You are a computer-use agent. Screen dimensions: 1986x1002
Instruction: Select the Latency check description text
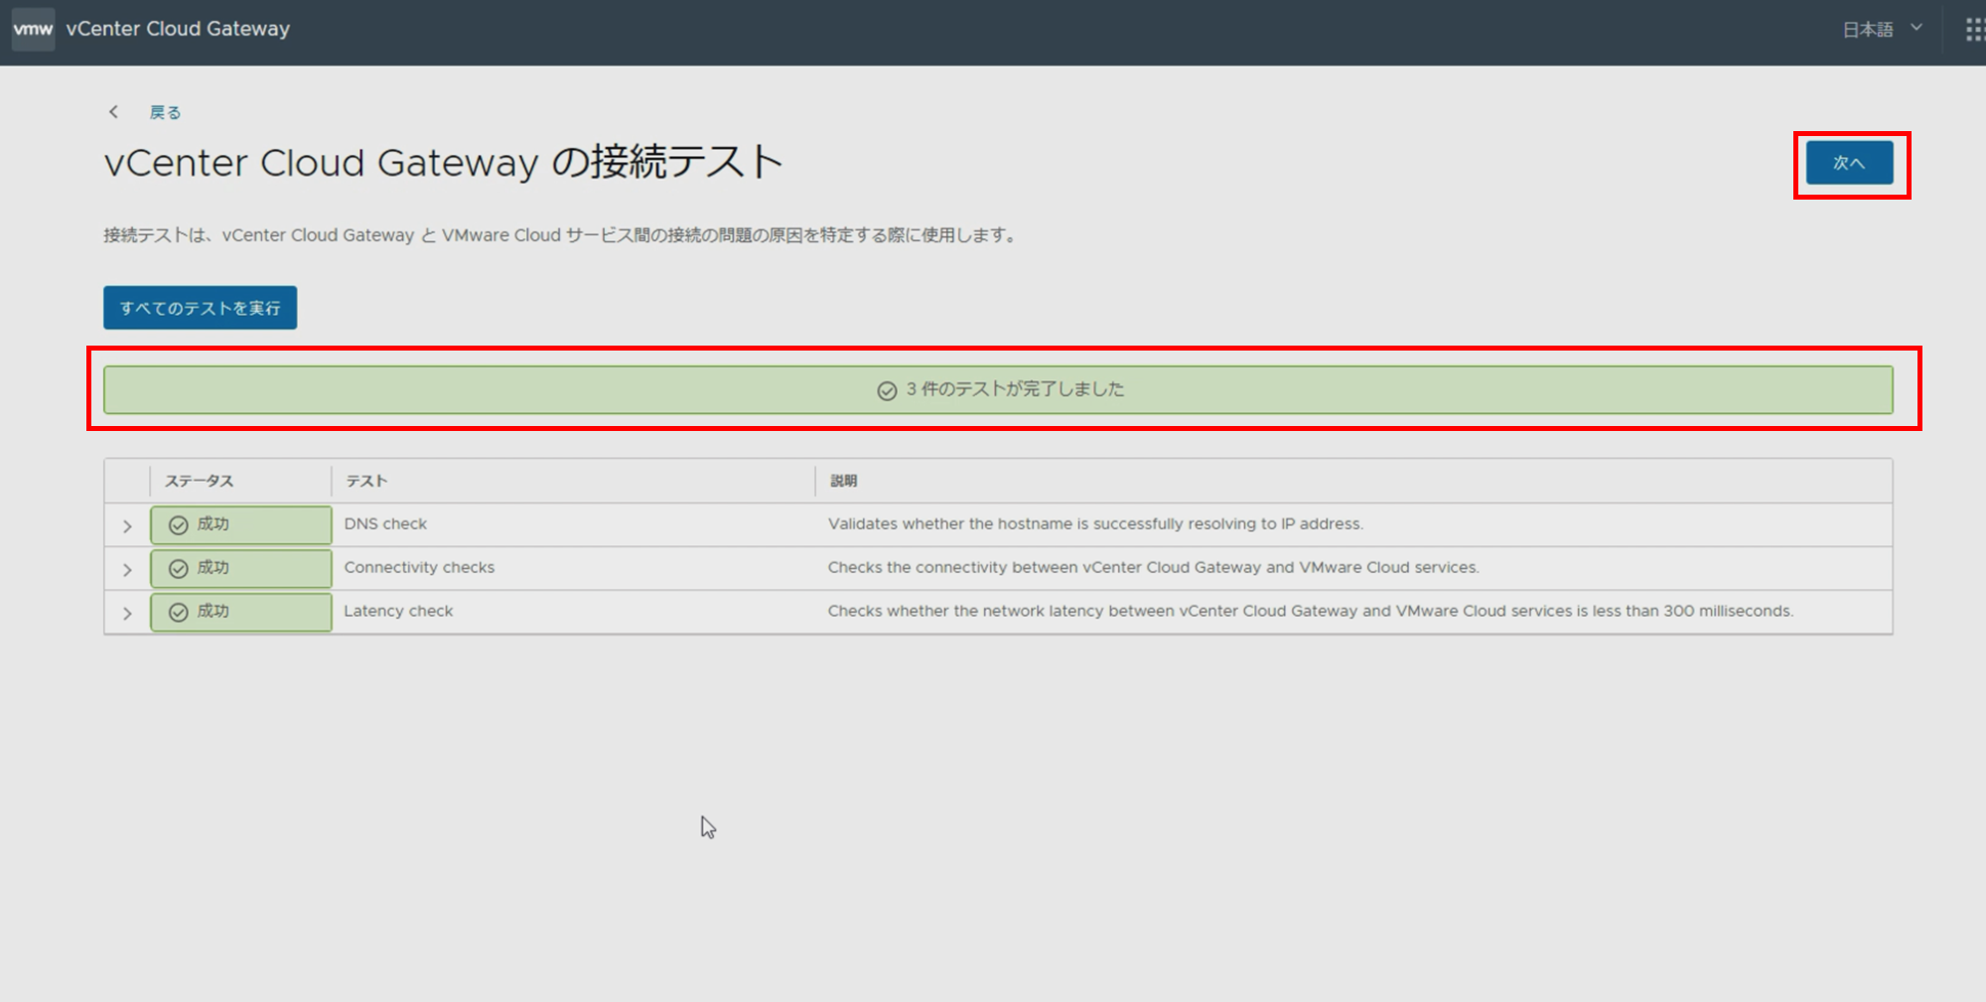pyautogui.click(x=1310, y=611)
